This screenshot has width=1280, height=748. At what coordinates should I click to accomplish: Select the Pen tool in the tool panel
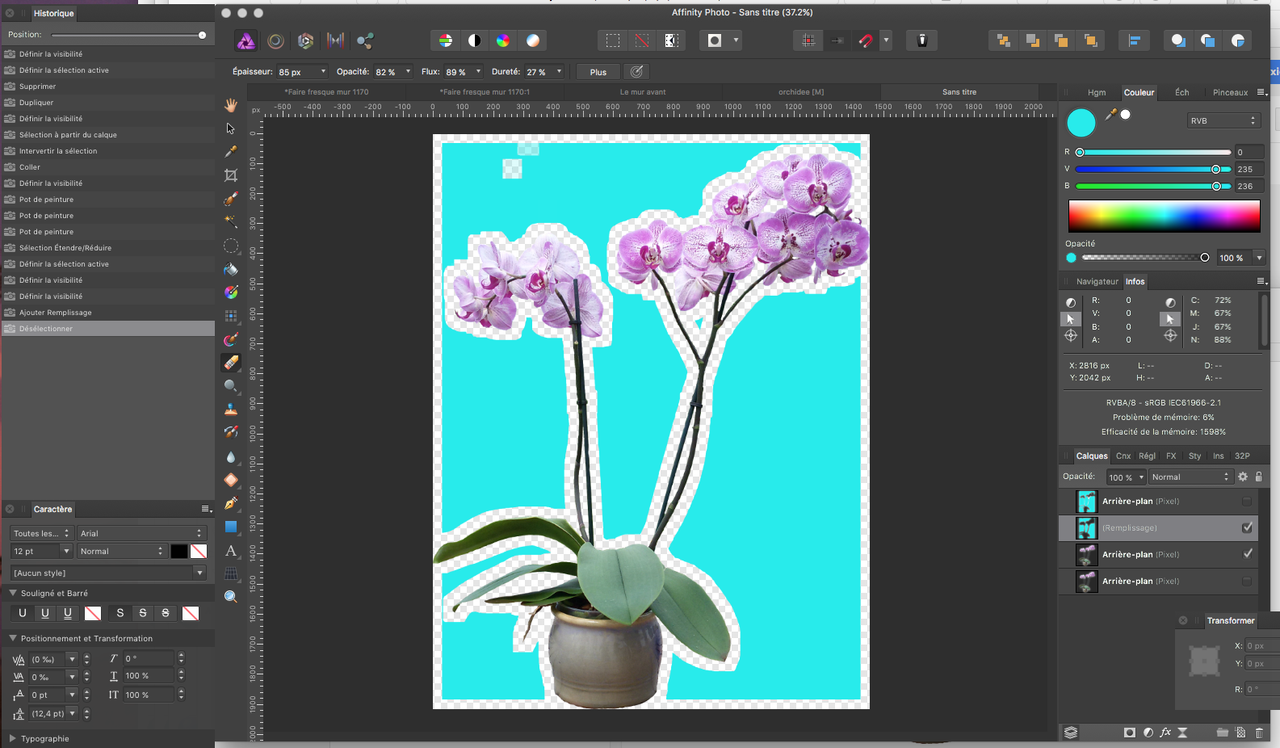click(231, 503)
